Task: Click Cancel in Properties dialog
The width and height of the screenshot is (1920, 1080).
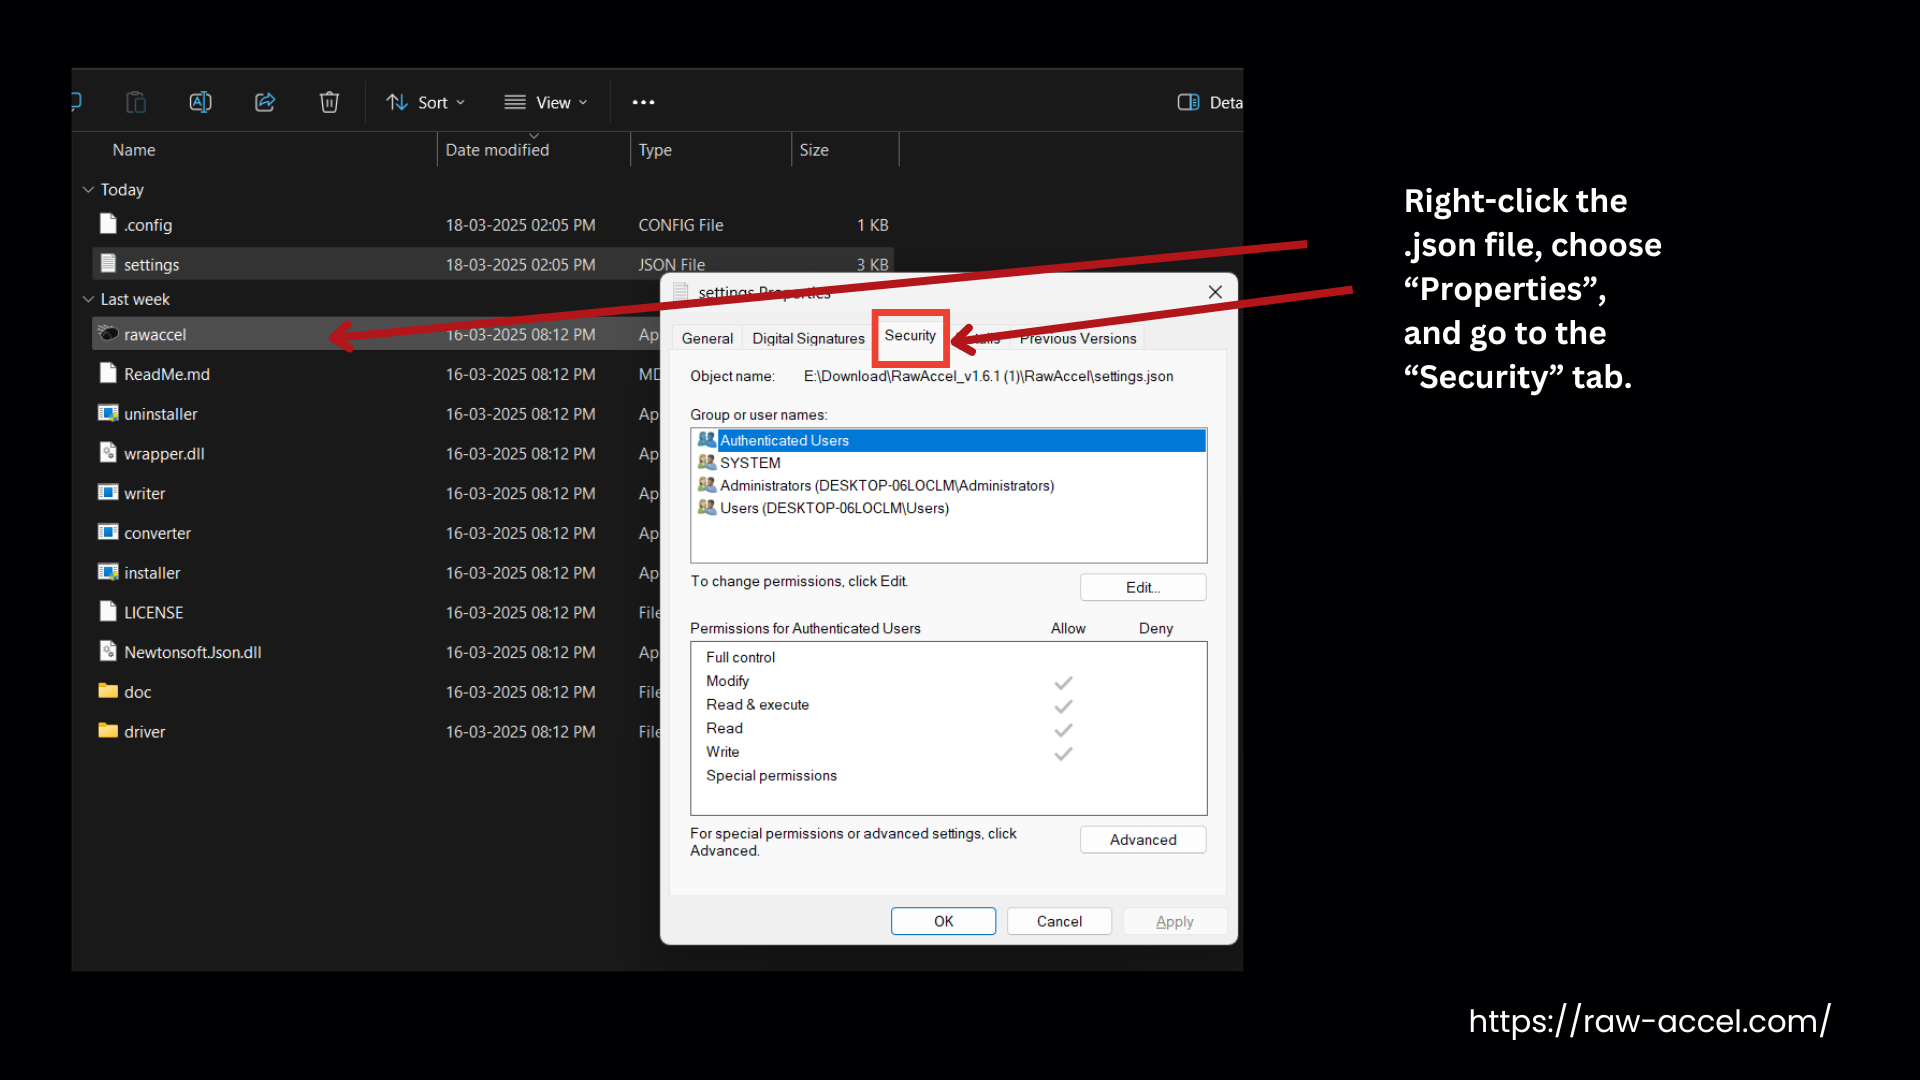Action: tap(1059, 921)
